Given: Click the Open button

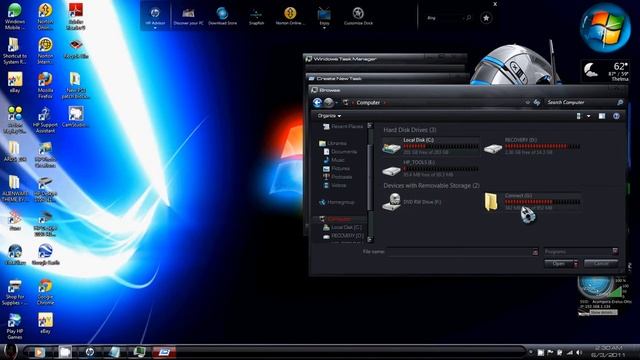Looking at the screenshot, I should point(558,264).
